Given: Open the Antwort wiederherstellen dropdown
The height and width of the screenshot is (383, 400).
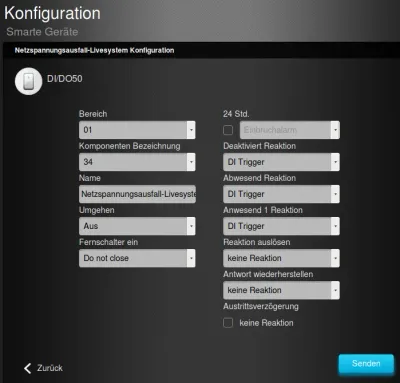Looking at the screenshot, I should 281,290.
